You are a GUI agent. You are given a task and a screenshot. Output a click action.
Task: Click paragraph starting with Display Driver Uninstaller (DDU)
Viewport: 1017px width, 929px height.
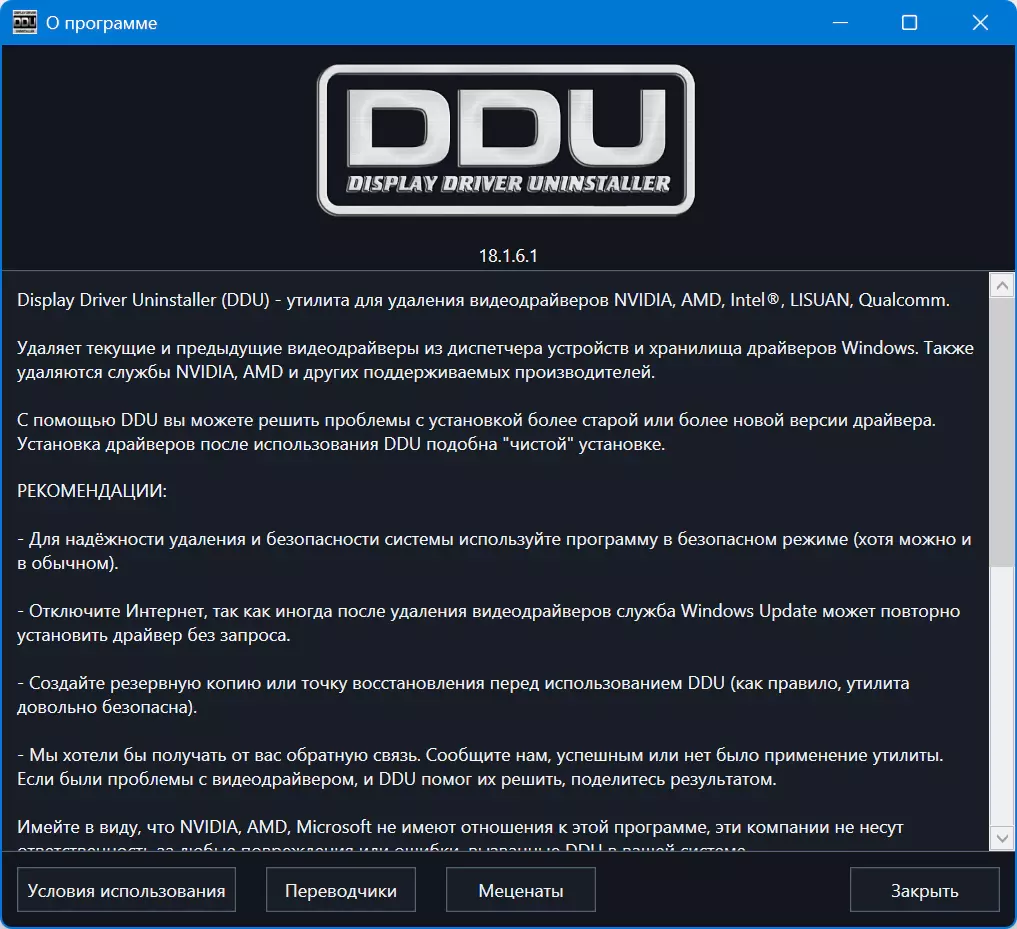tap(483, 300)
